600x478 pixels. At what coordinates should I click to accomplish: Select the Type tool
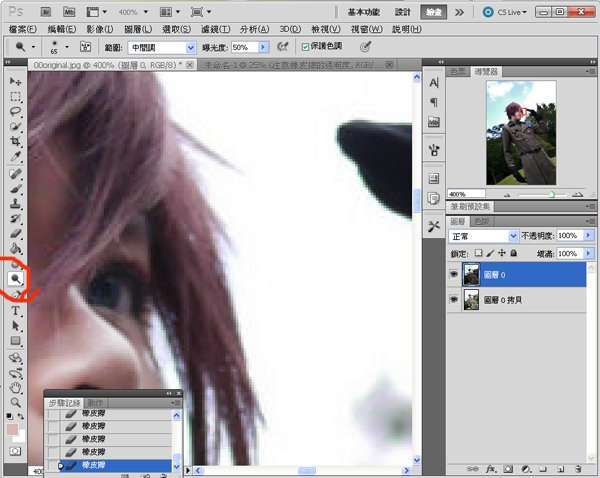15,310
